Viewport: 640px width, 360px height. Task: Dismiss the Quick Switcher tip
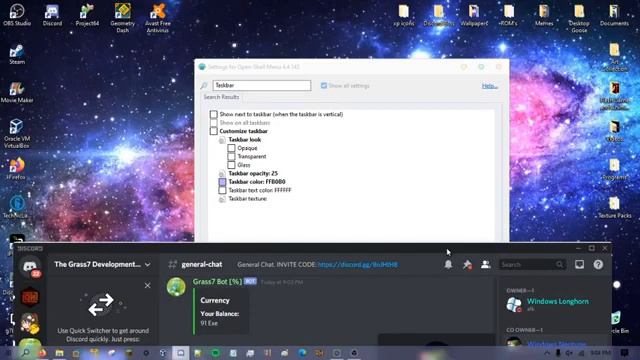(x=147, y=285)
